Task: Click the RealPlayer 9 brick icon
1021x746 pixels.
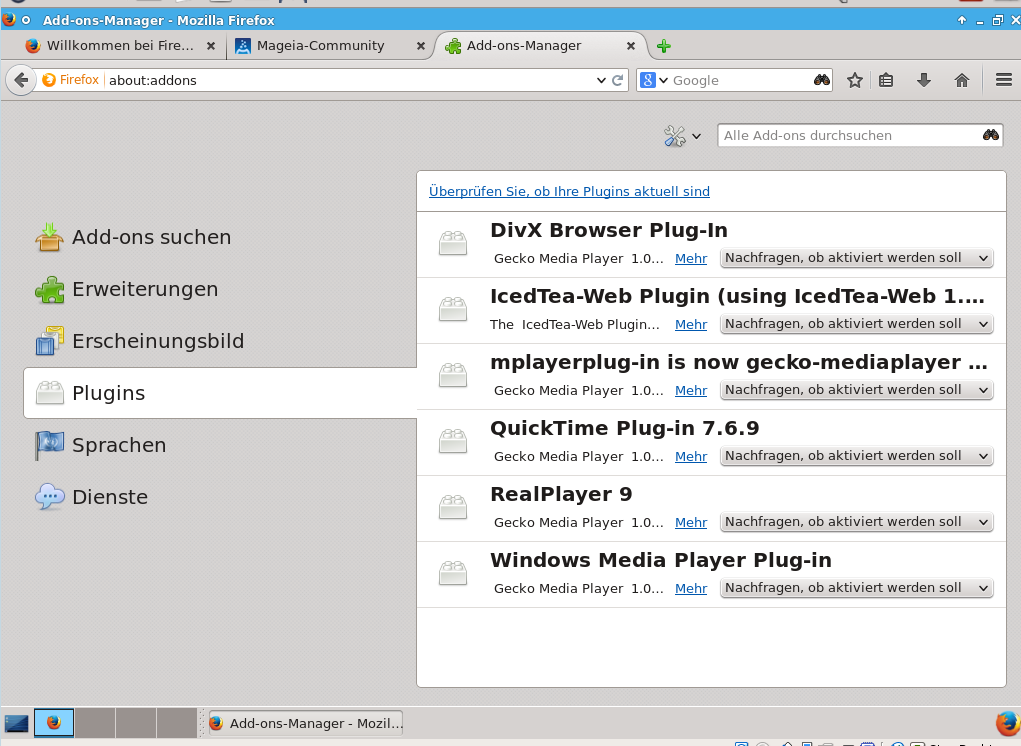Action: 453,507
